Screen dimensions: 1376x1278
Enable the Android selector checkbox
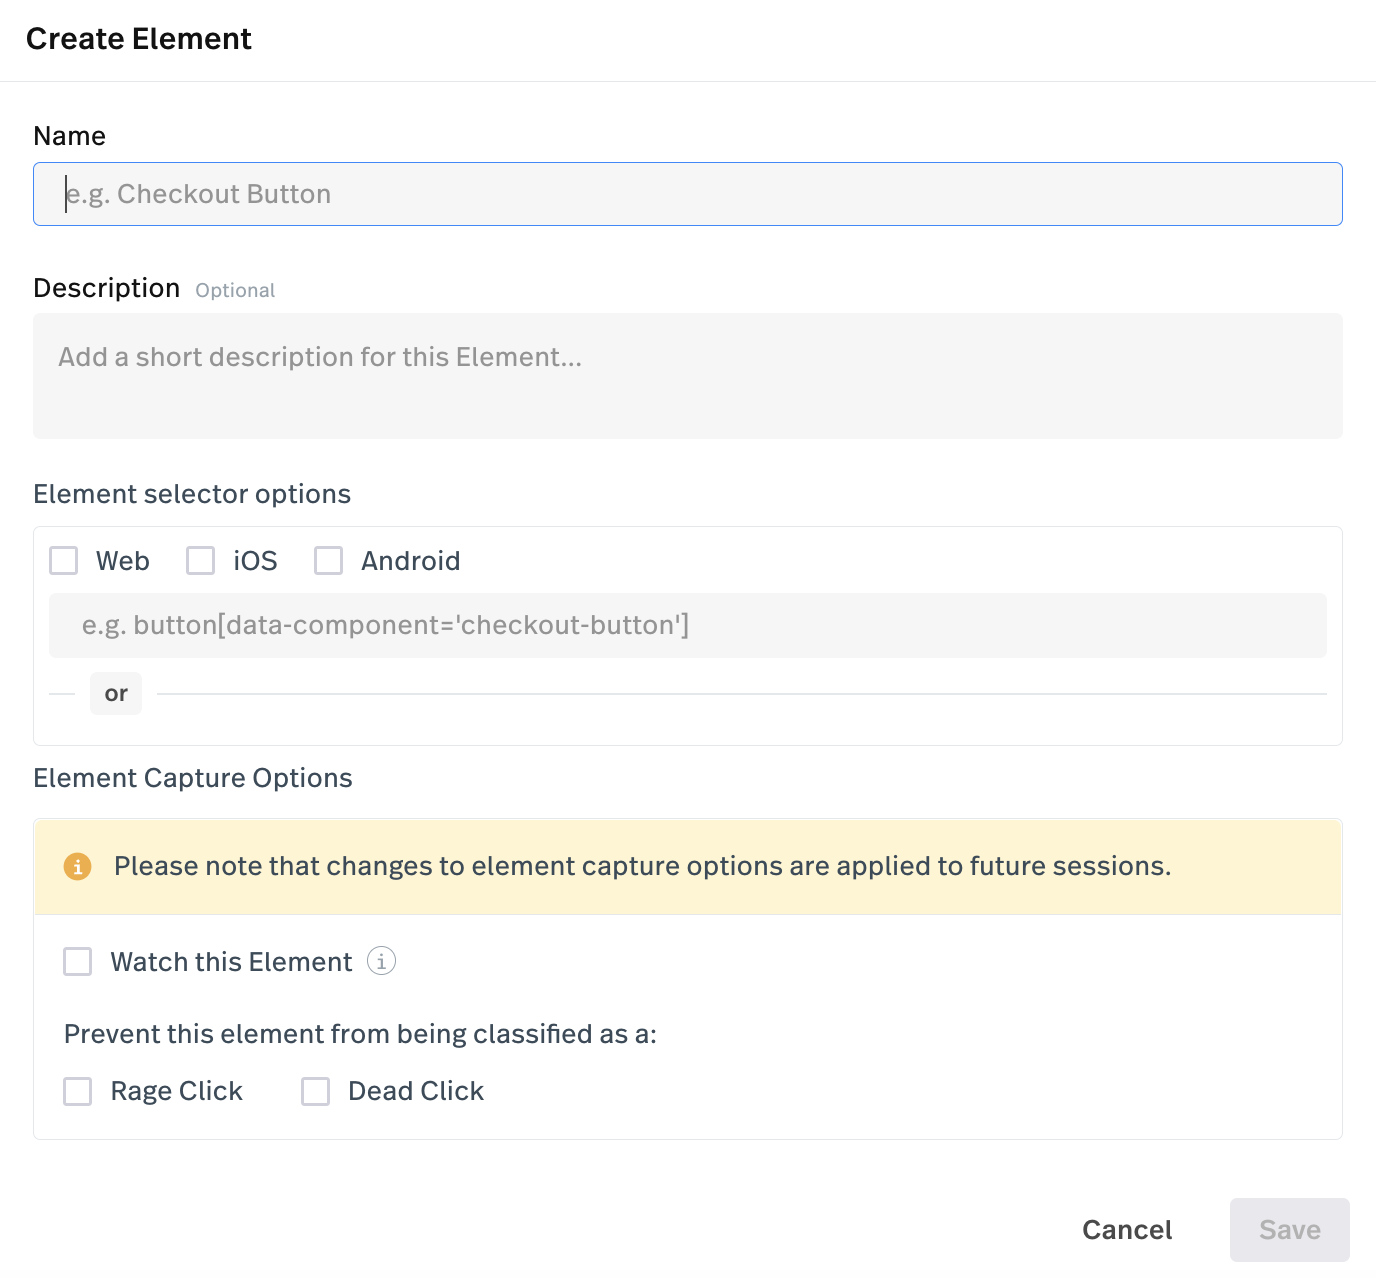coord(329,561)
